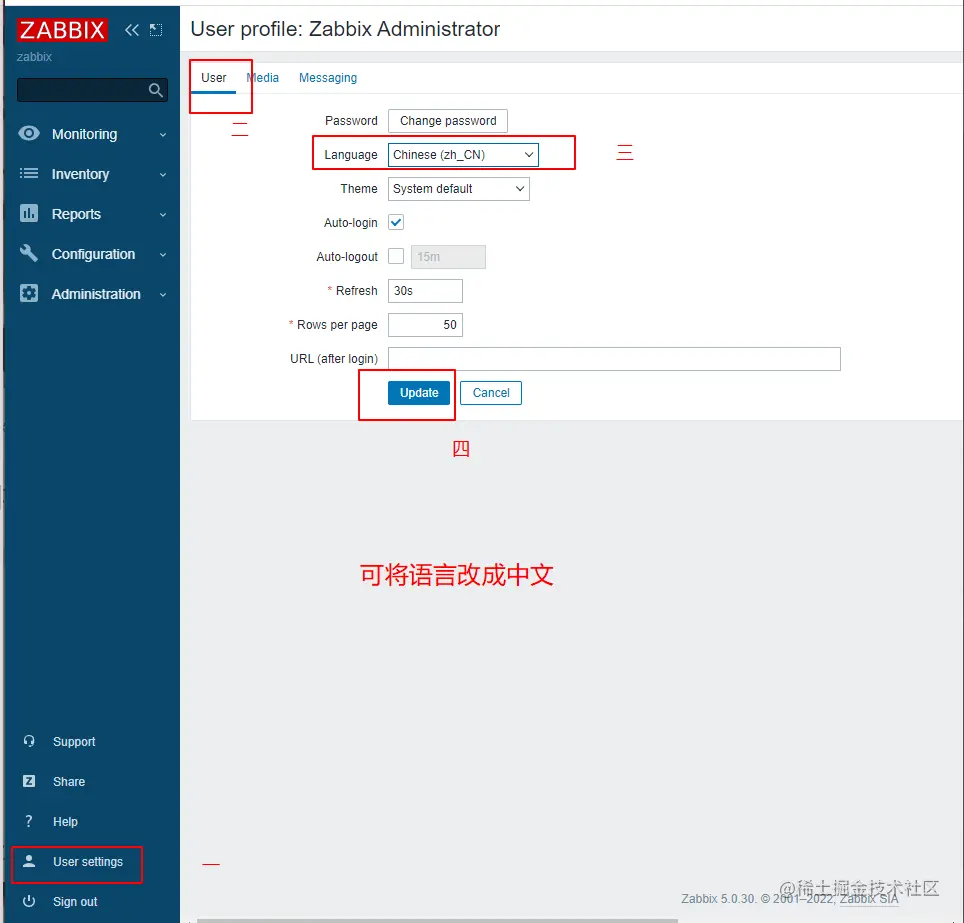Screen dimensions: 964x923
Task: Click the User settings person icon
Action: (x=29, y=861)
